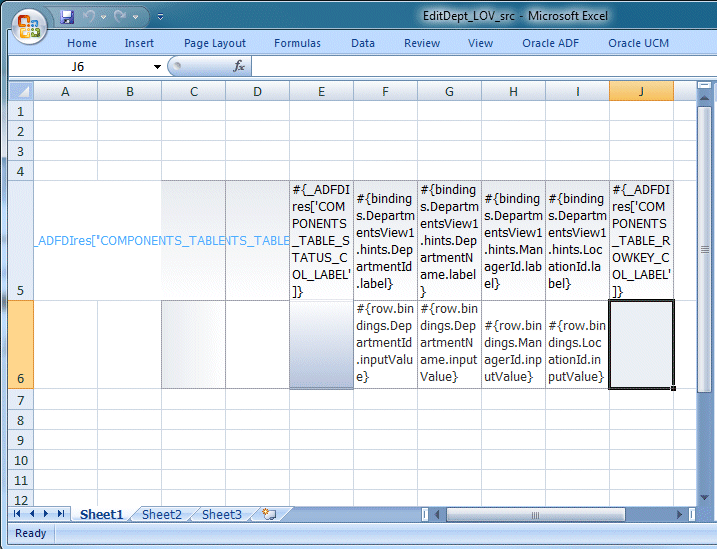717x549 pixels.
Task: Go to last sheet navigation arrow
Action: pyautogui.click(x=61, y=514)
